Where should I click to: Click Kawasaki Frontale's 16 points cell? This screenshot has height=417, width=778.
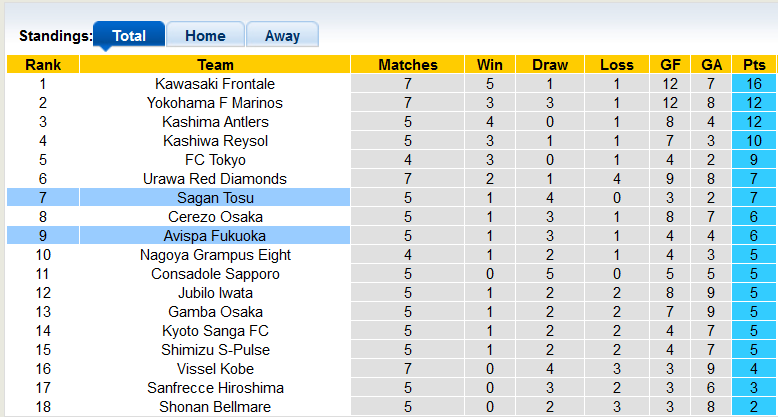pyautogui.click(x=754, y=83)
